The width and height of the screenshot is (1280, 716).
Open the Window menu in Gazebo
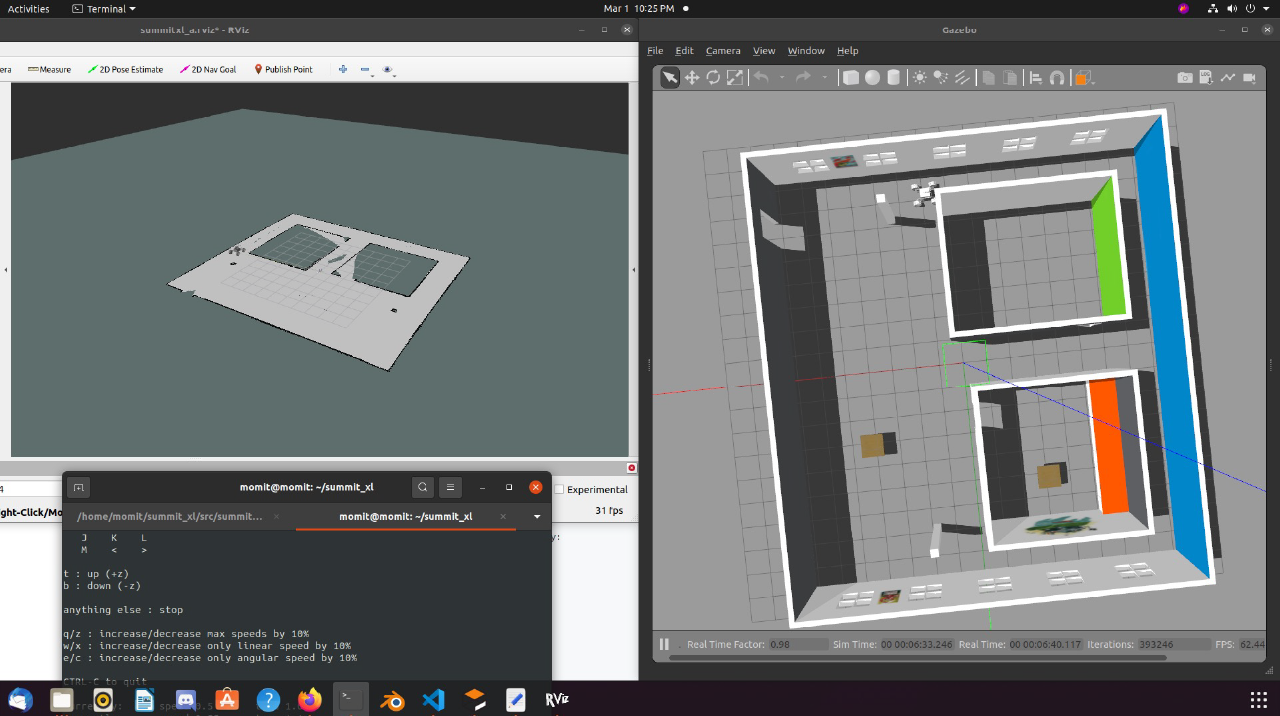coord(806,51)
